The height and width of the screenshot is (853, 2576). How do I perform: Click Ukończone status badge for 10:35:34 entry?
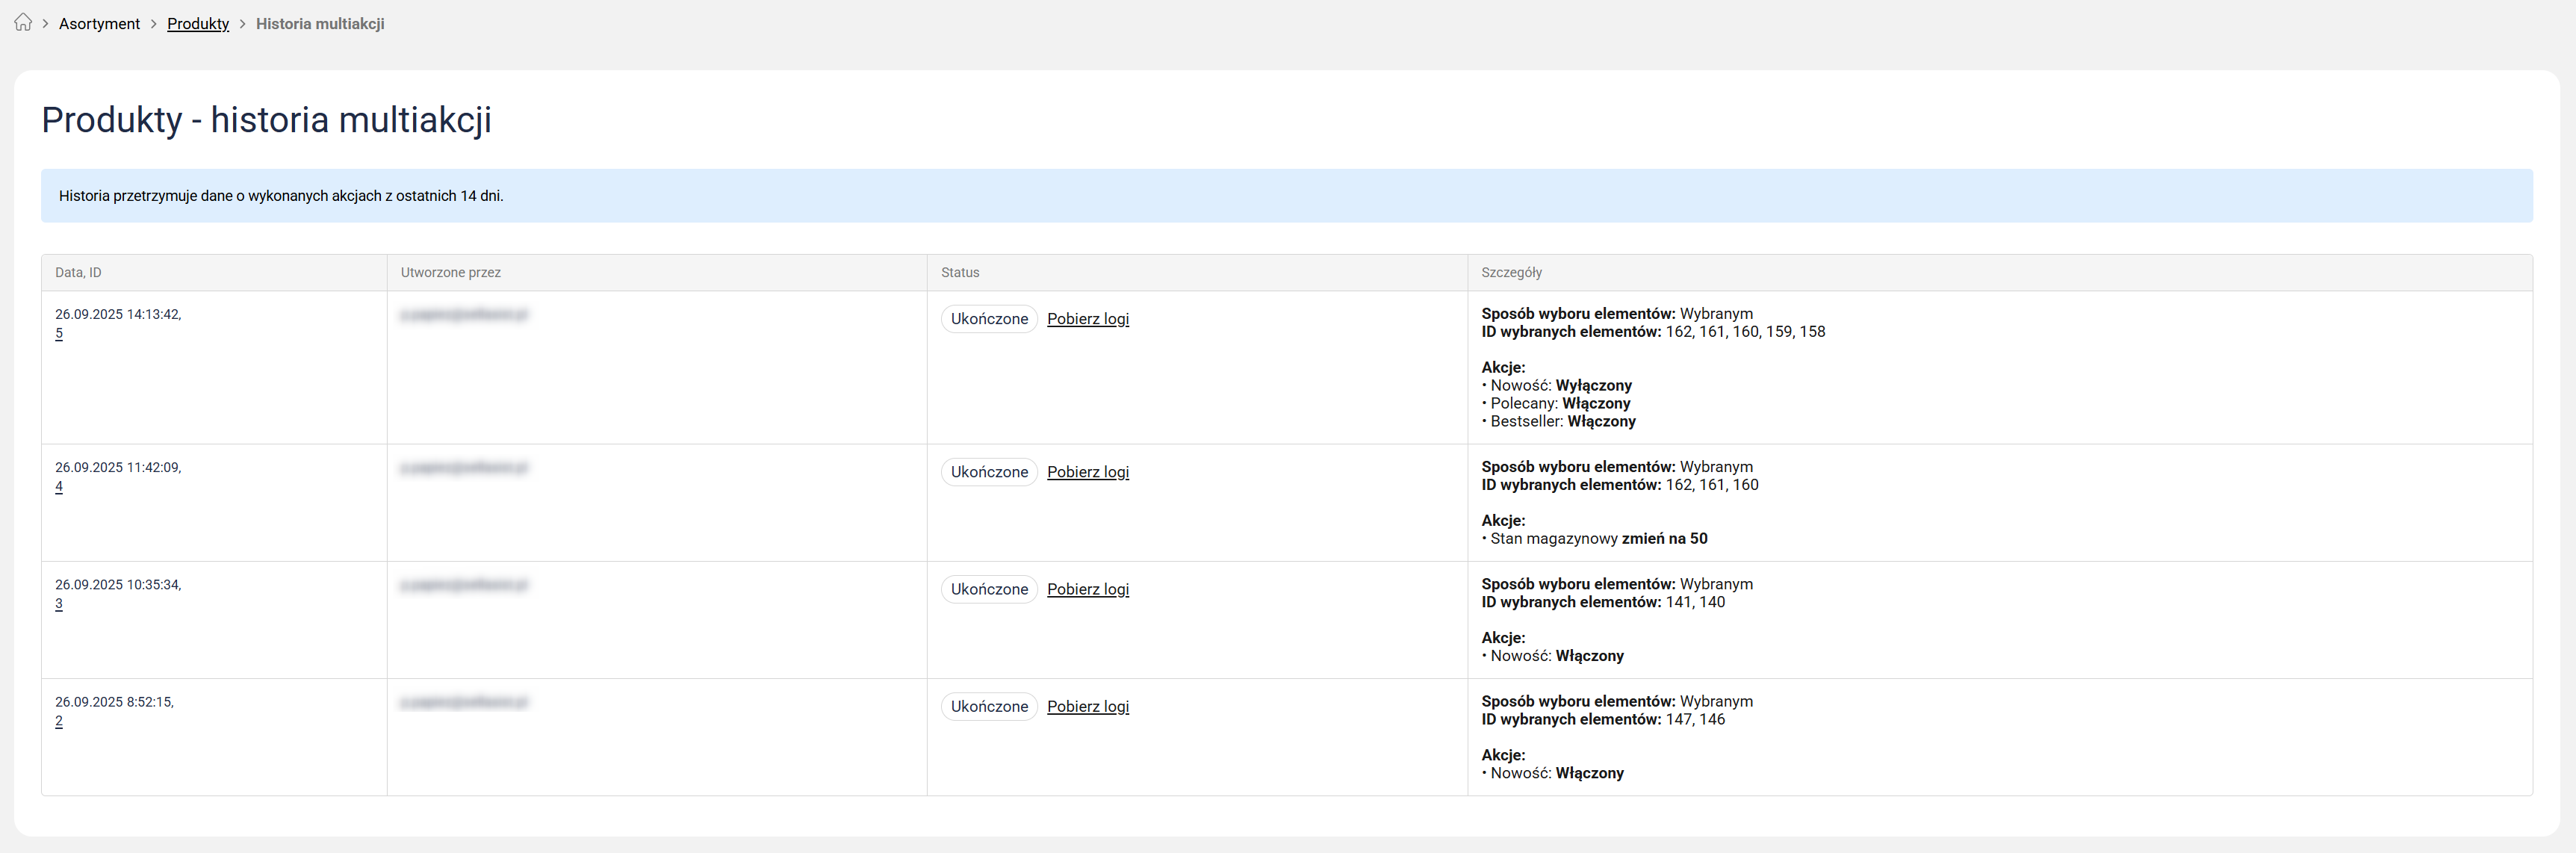988,589
